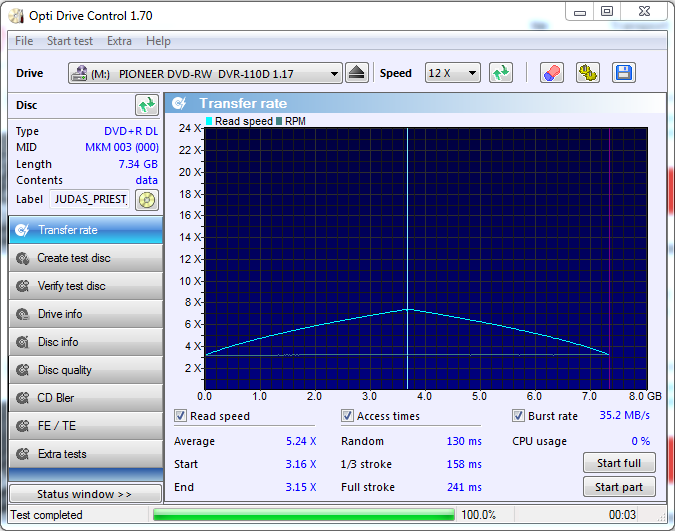Click the CPU usage value 0 %
Viewport: 675px width, 531px height.
[x=641, y=441]
